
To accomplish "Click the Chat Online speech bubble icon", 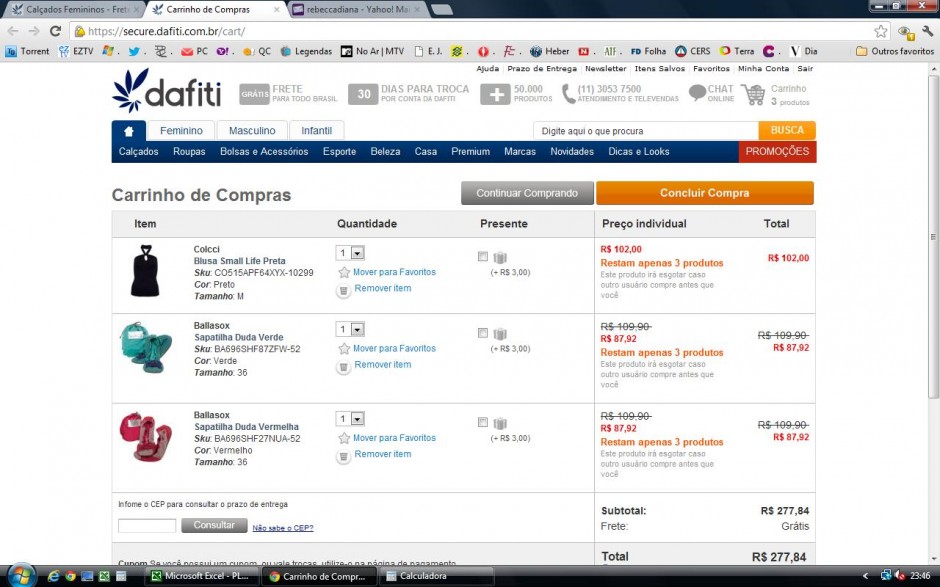I will pyautogui.click(x=697, y=94).
